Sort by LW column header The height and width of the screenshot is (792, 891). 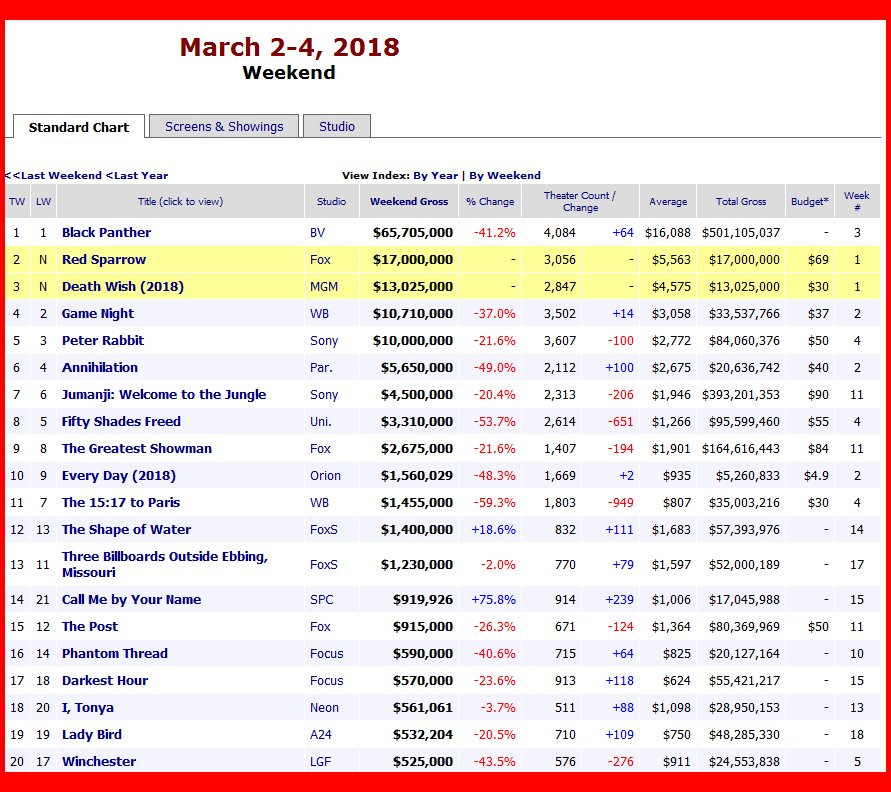[x=43, y=201]
